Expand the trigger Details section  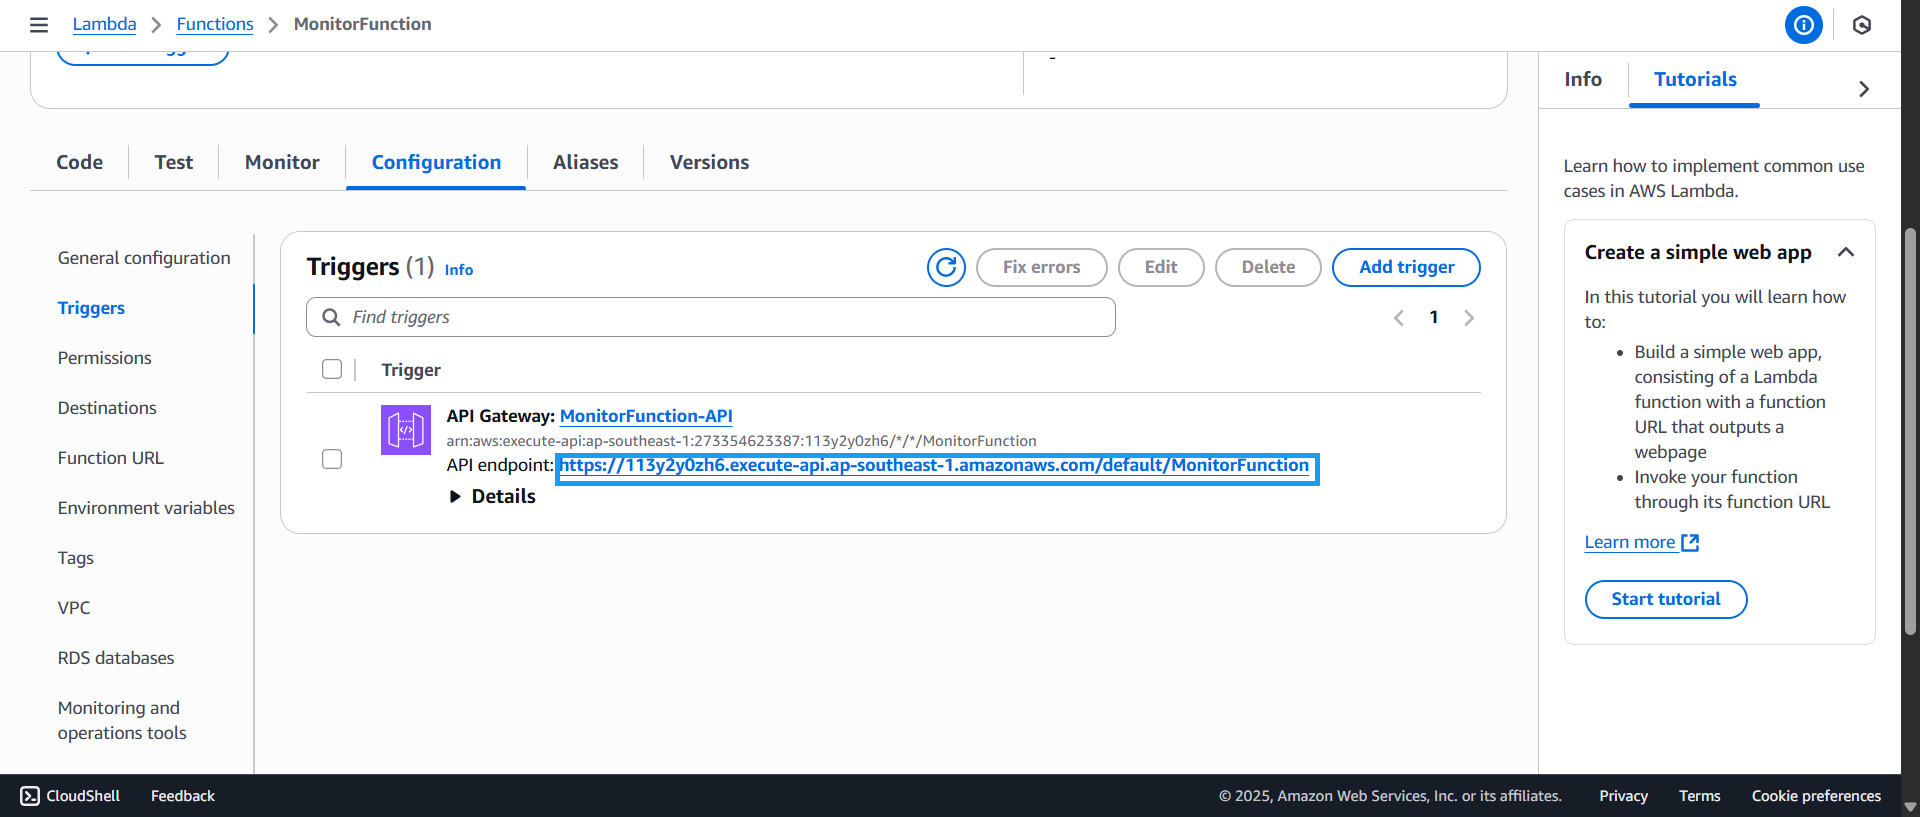coord(456,497)
